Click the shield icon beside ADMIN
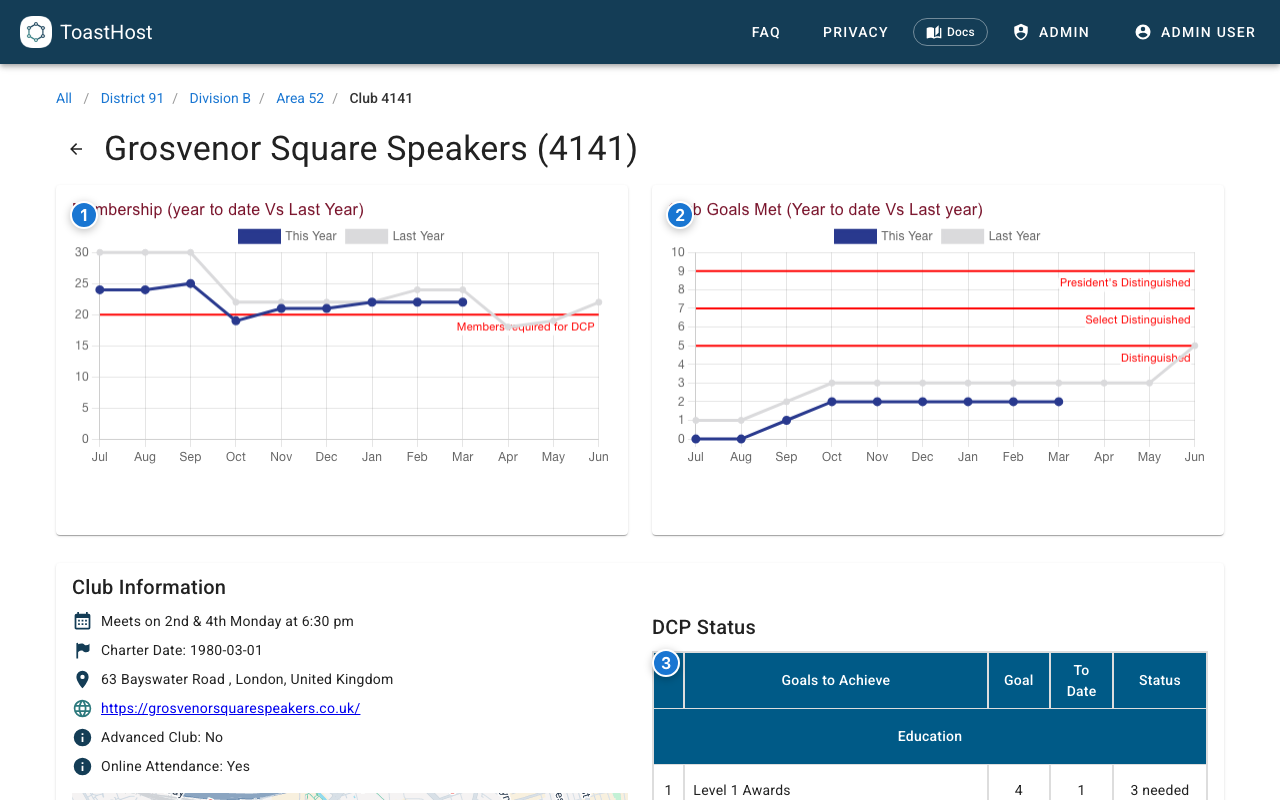Viewport: 1280px width, 800px height. pyautogui.click(x=1021, y=31)
